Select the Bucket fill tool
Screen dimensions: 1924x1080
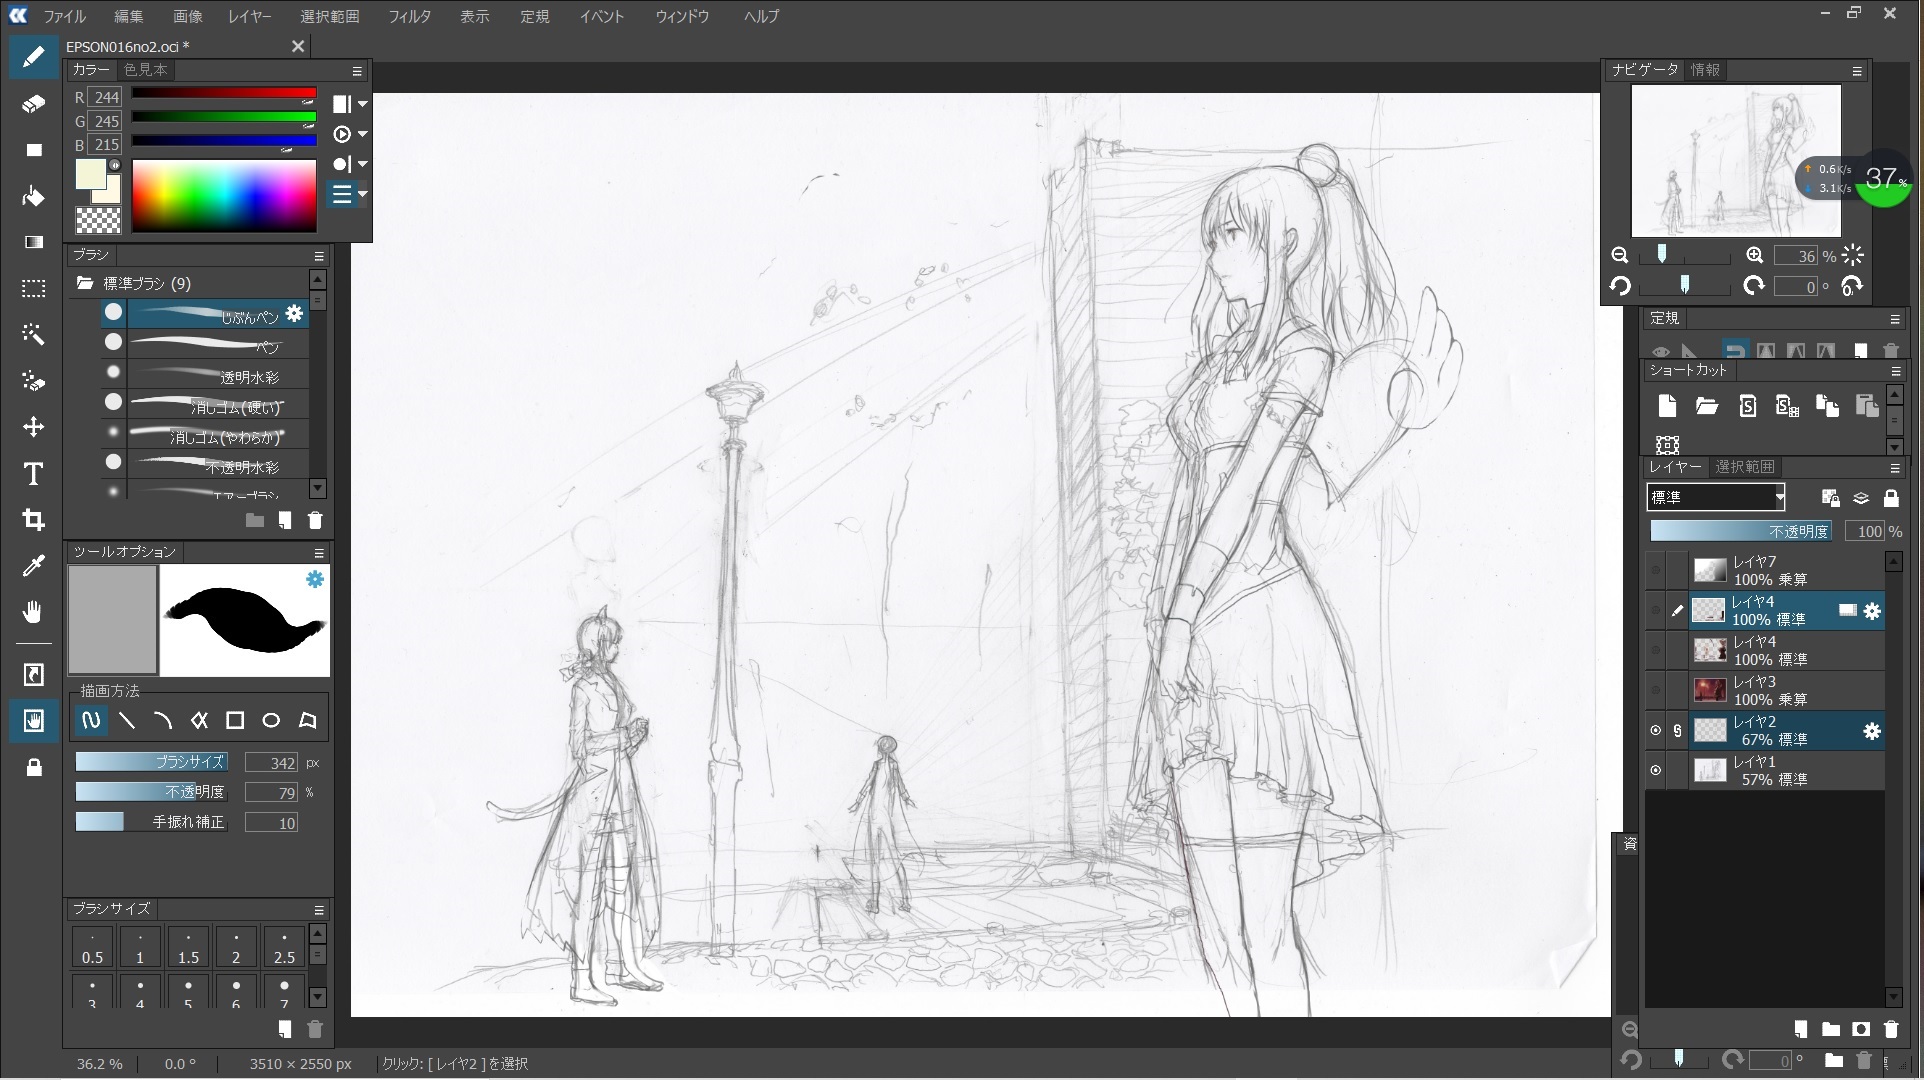point(33,196)
